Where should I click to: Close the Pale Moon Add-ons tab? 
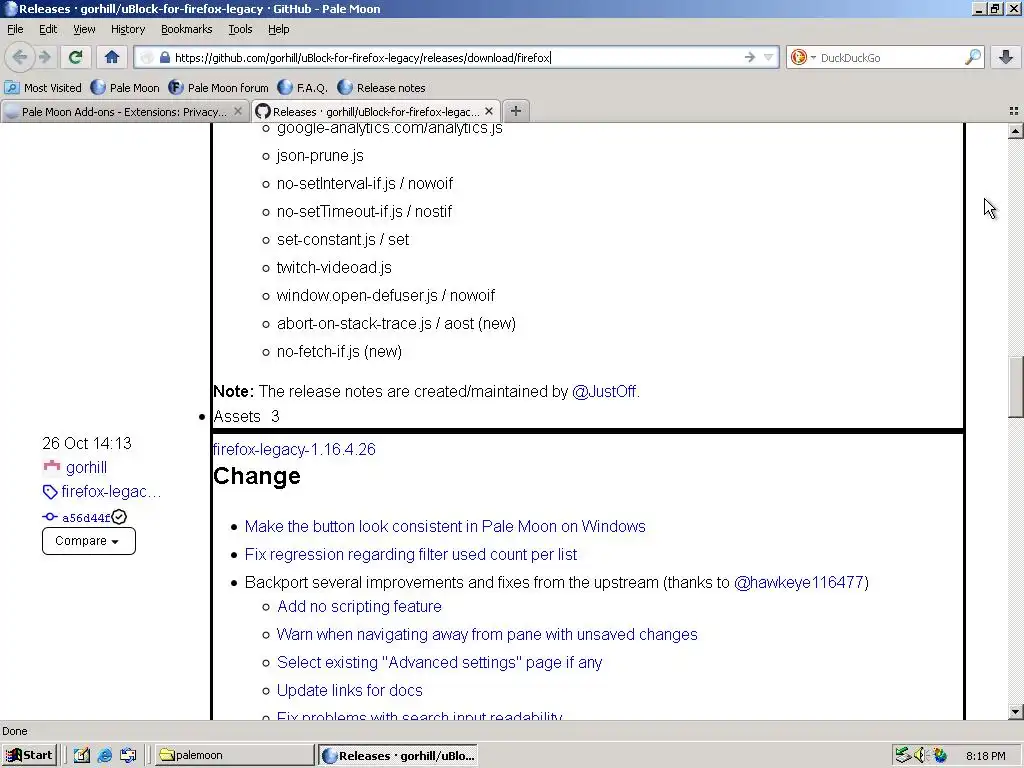(x=238, y=111)
